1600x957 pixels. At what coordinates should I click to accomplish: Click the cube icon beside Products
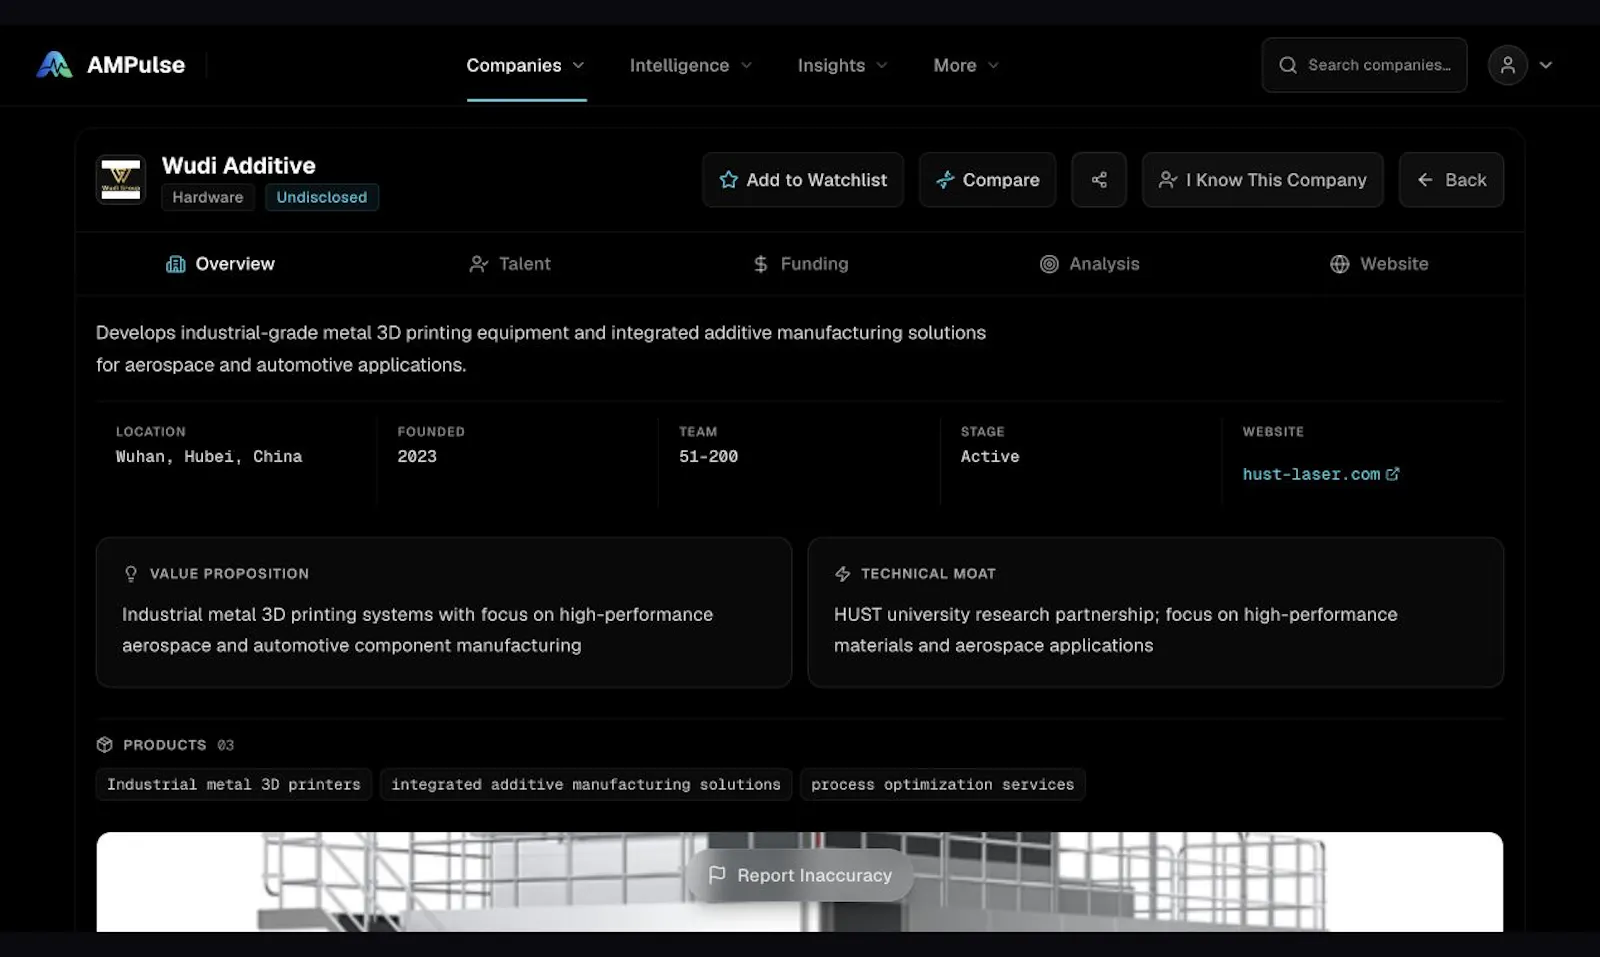[x=105, y=745]
